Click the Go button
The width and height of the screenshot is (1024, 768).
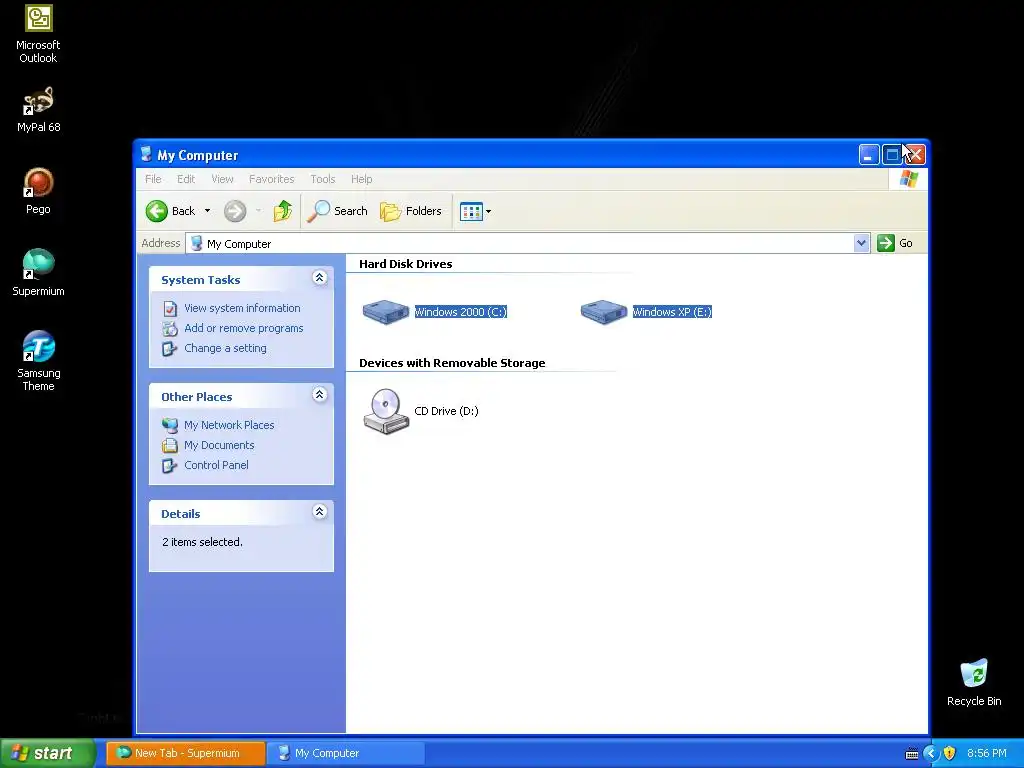click(x=895, y=243)
